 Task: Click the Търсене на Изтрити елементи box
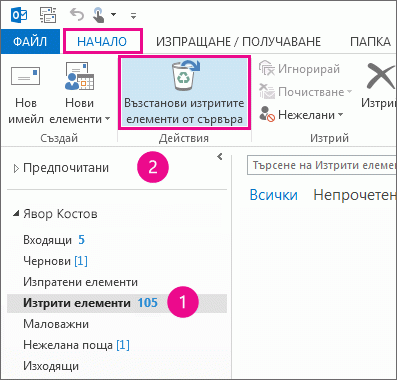tap(322, 165)
